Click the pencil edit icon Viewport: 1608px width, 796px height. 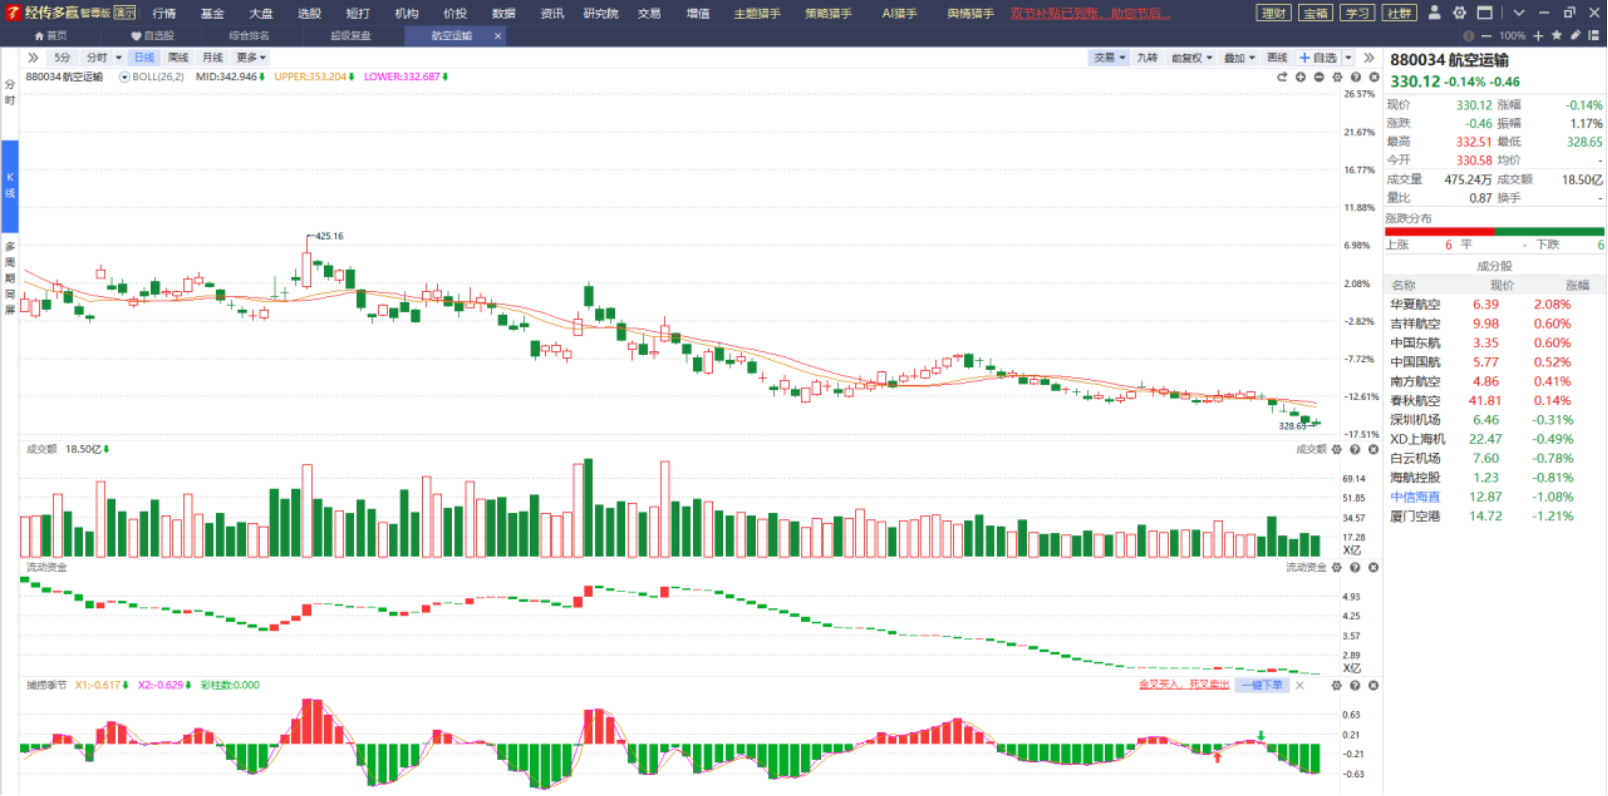pyautogui.click(x=1576, y=35)
